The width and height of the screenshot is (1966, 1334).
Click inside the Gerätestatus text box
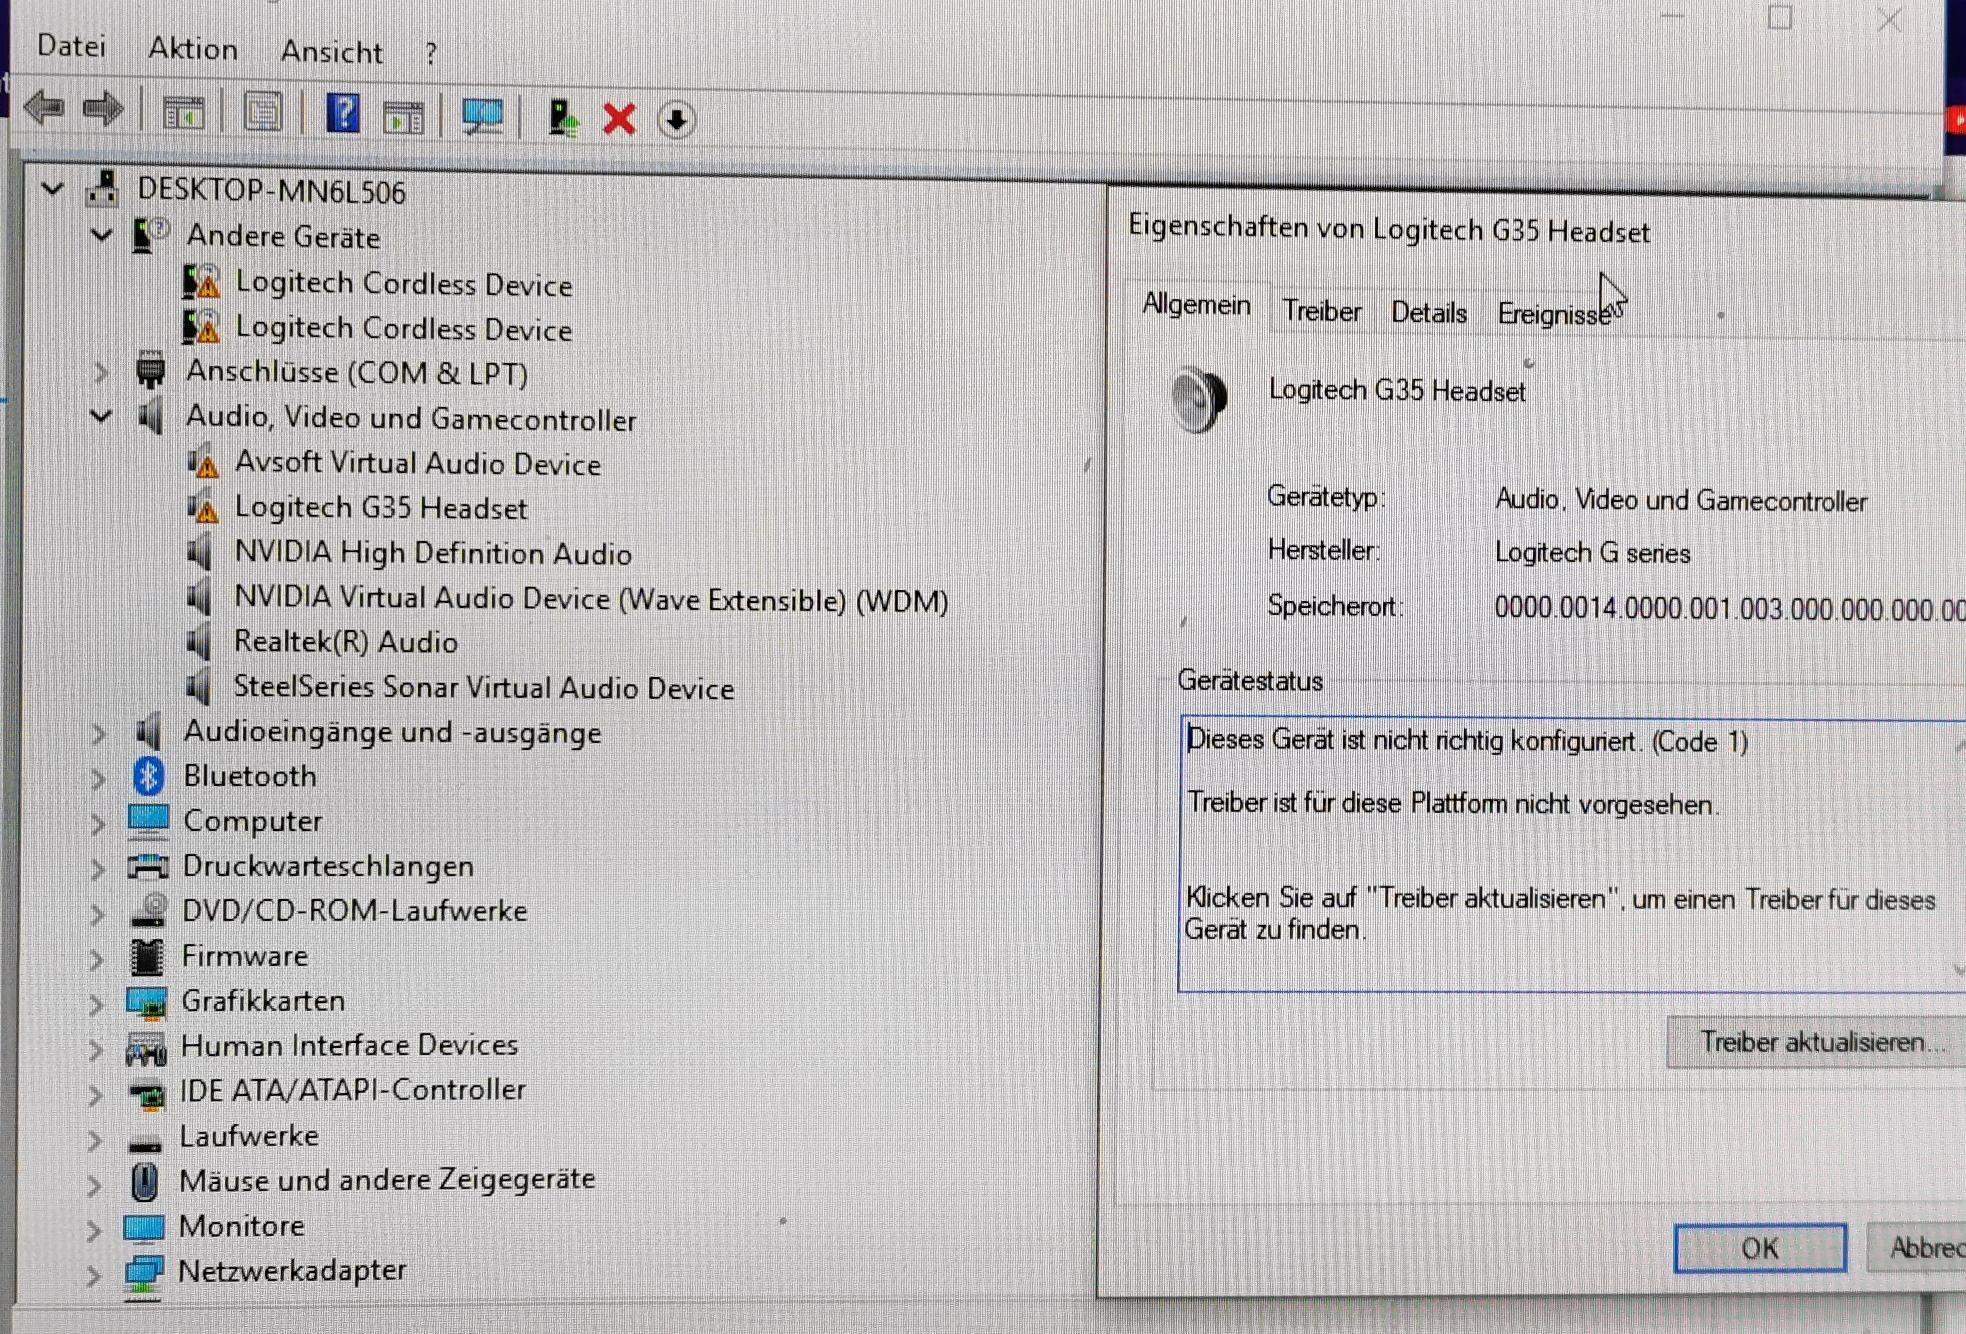1573,855
